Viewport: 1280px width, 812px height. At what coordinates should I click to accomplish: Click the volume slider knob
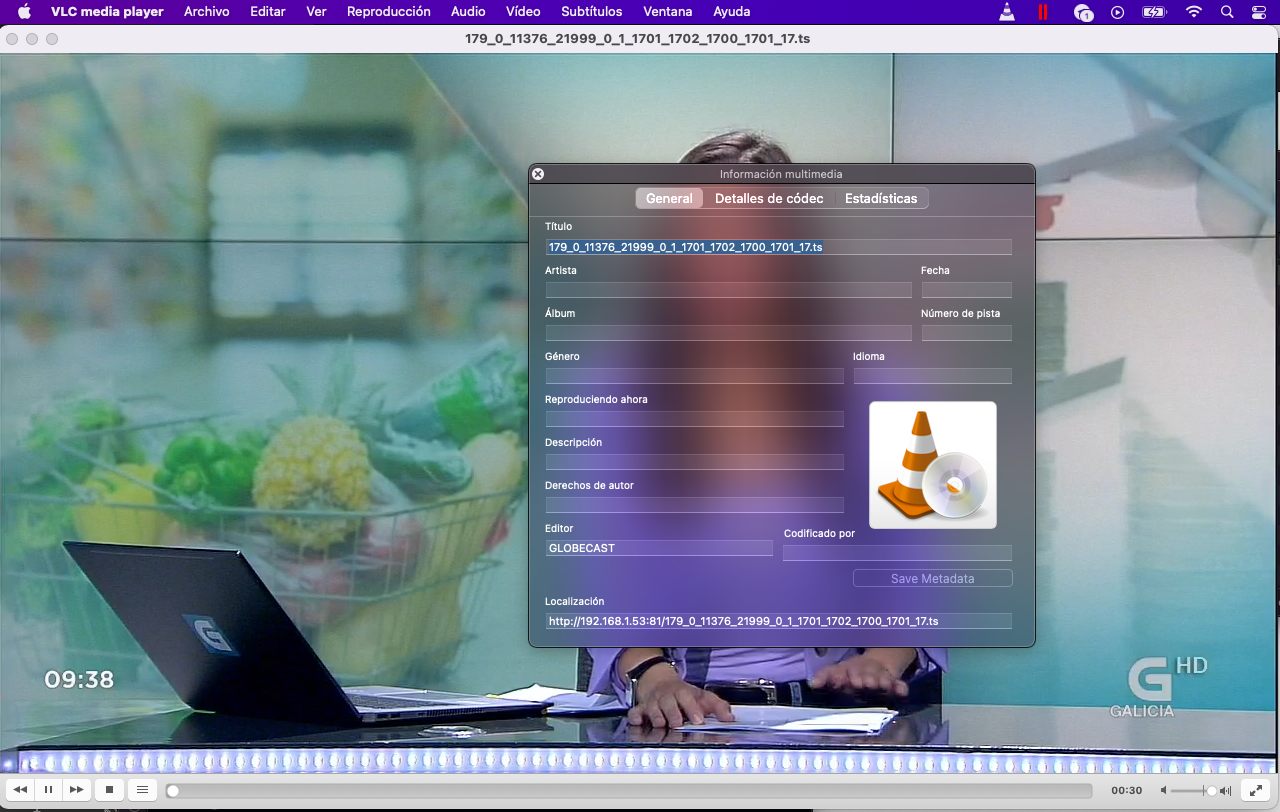point(1211,790)
